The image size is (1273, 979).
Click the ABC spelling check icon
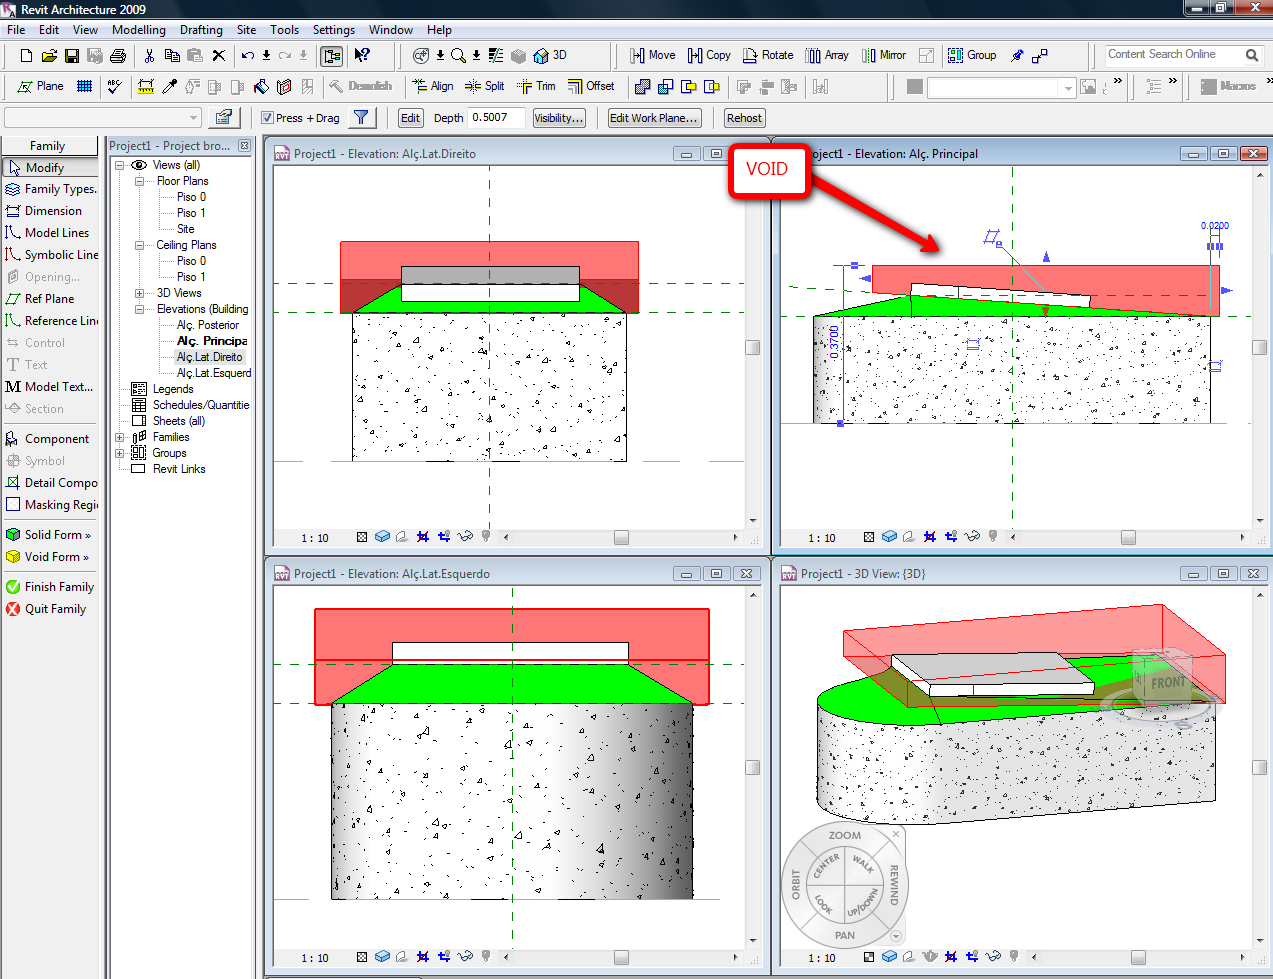[x=115, y=87]
